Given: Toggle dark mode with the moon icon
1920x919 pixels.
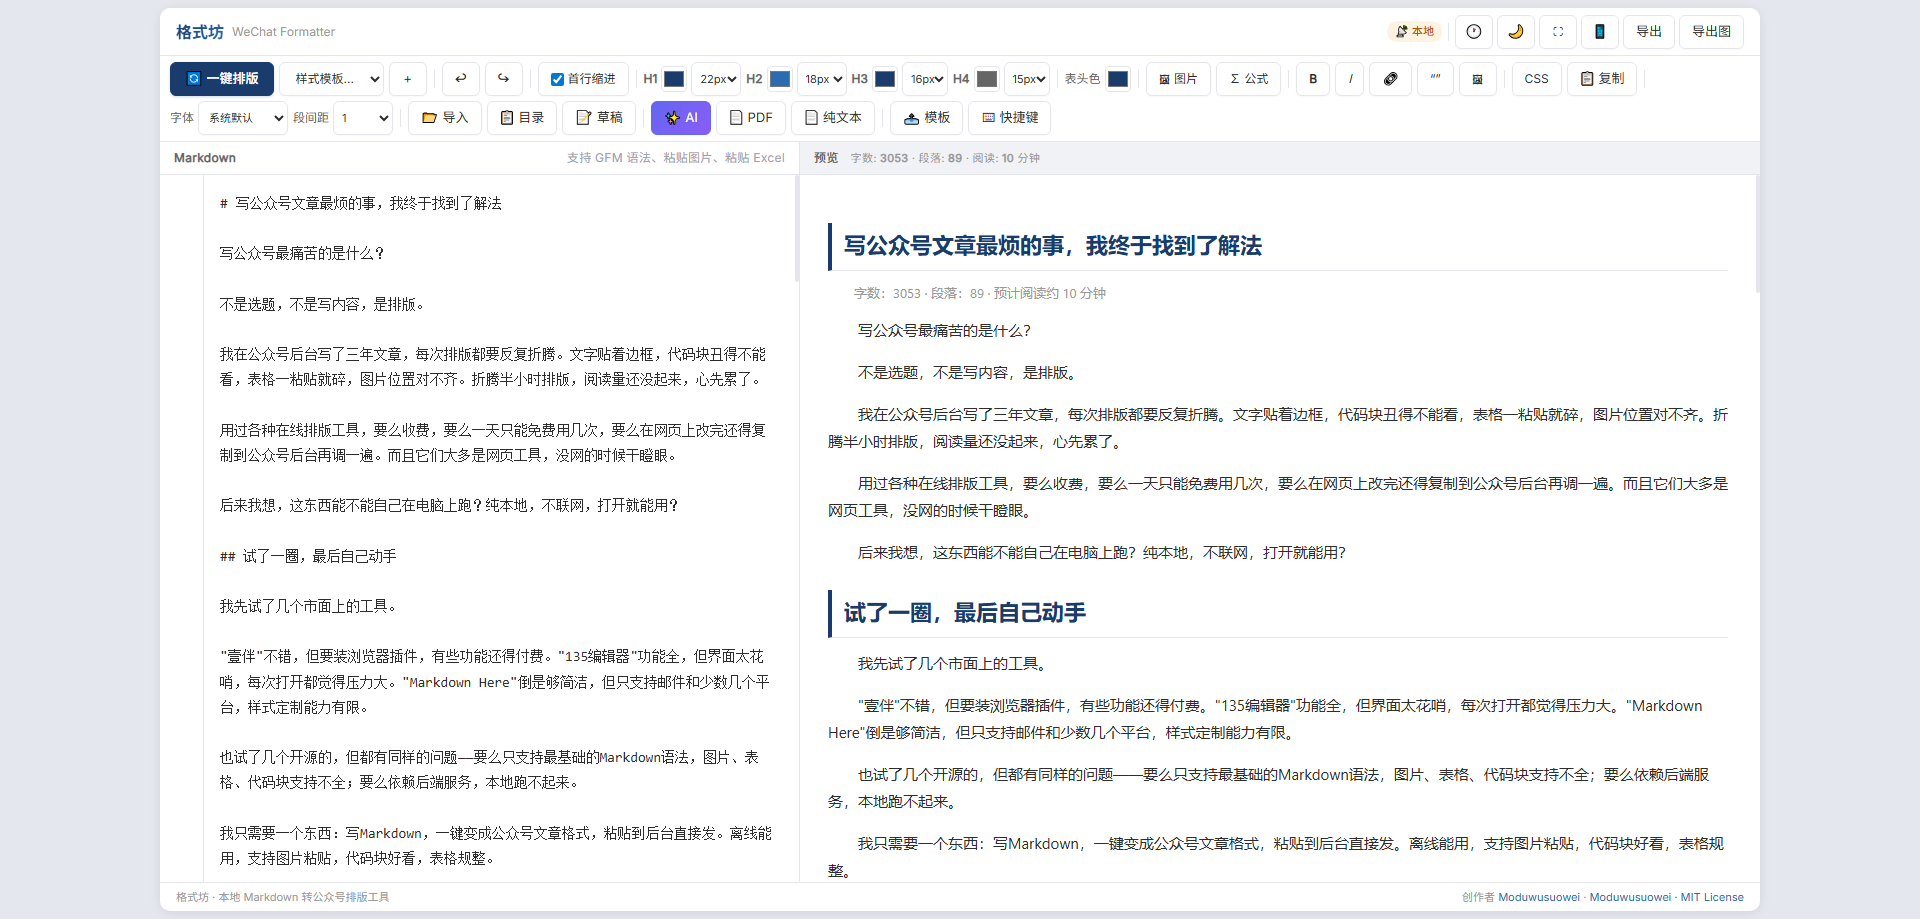Looking at the screenshot, I should coord(1516,32).
